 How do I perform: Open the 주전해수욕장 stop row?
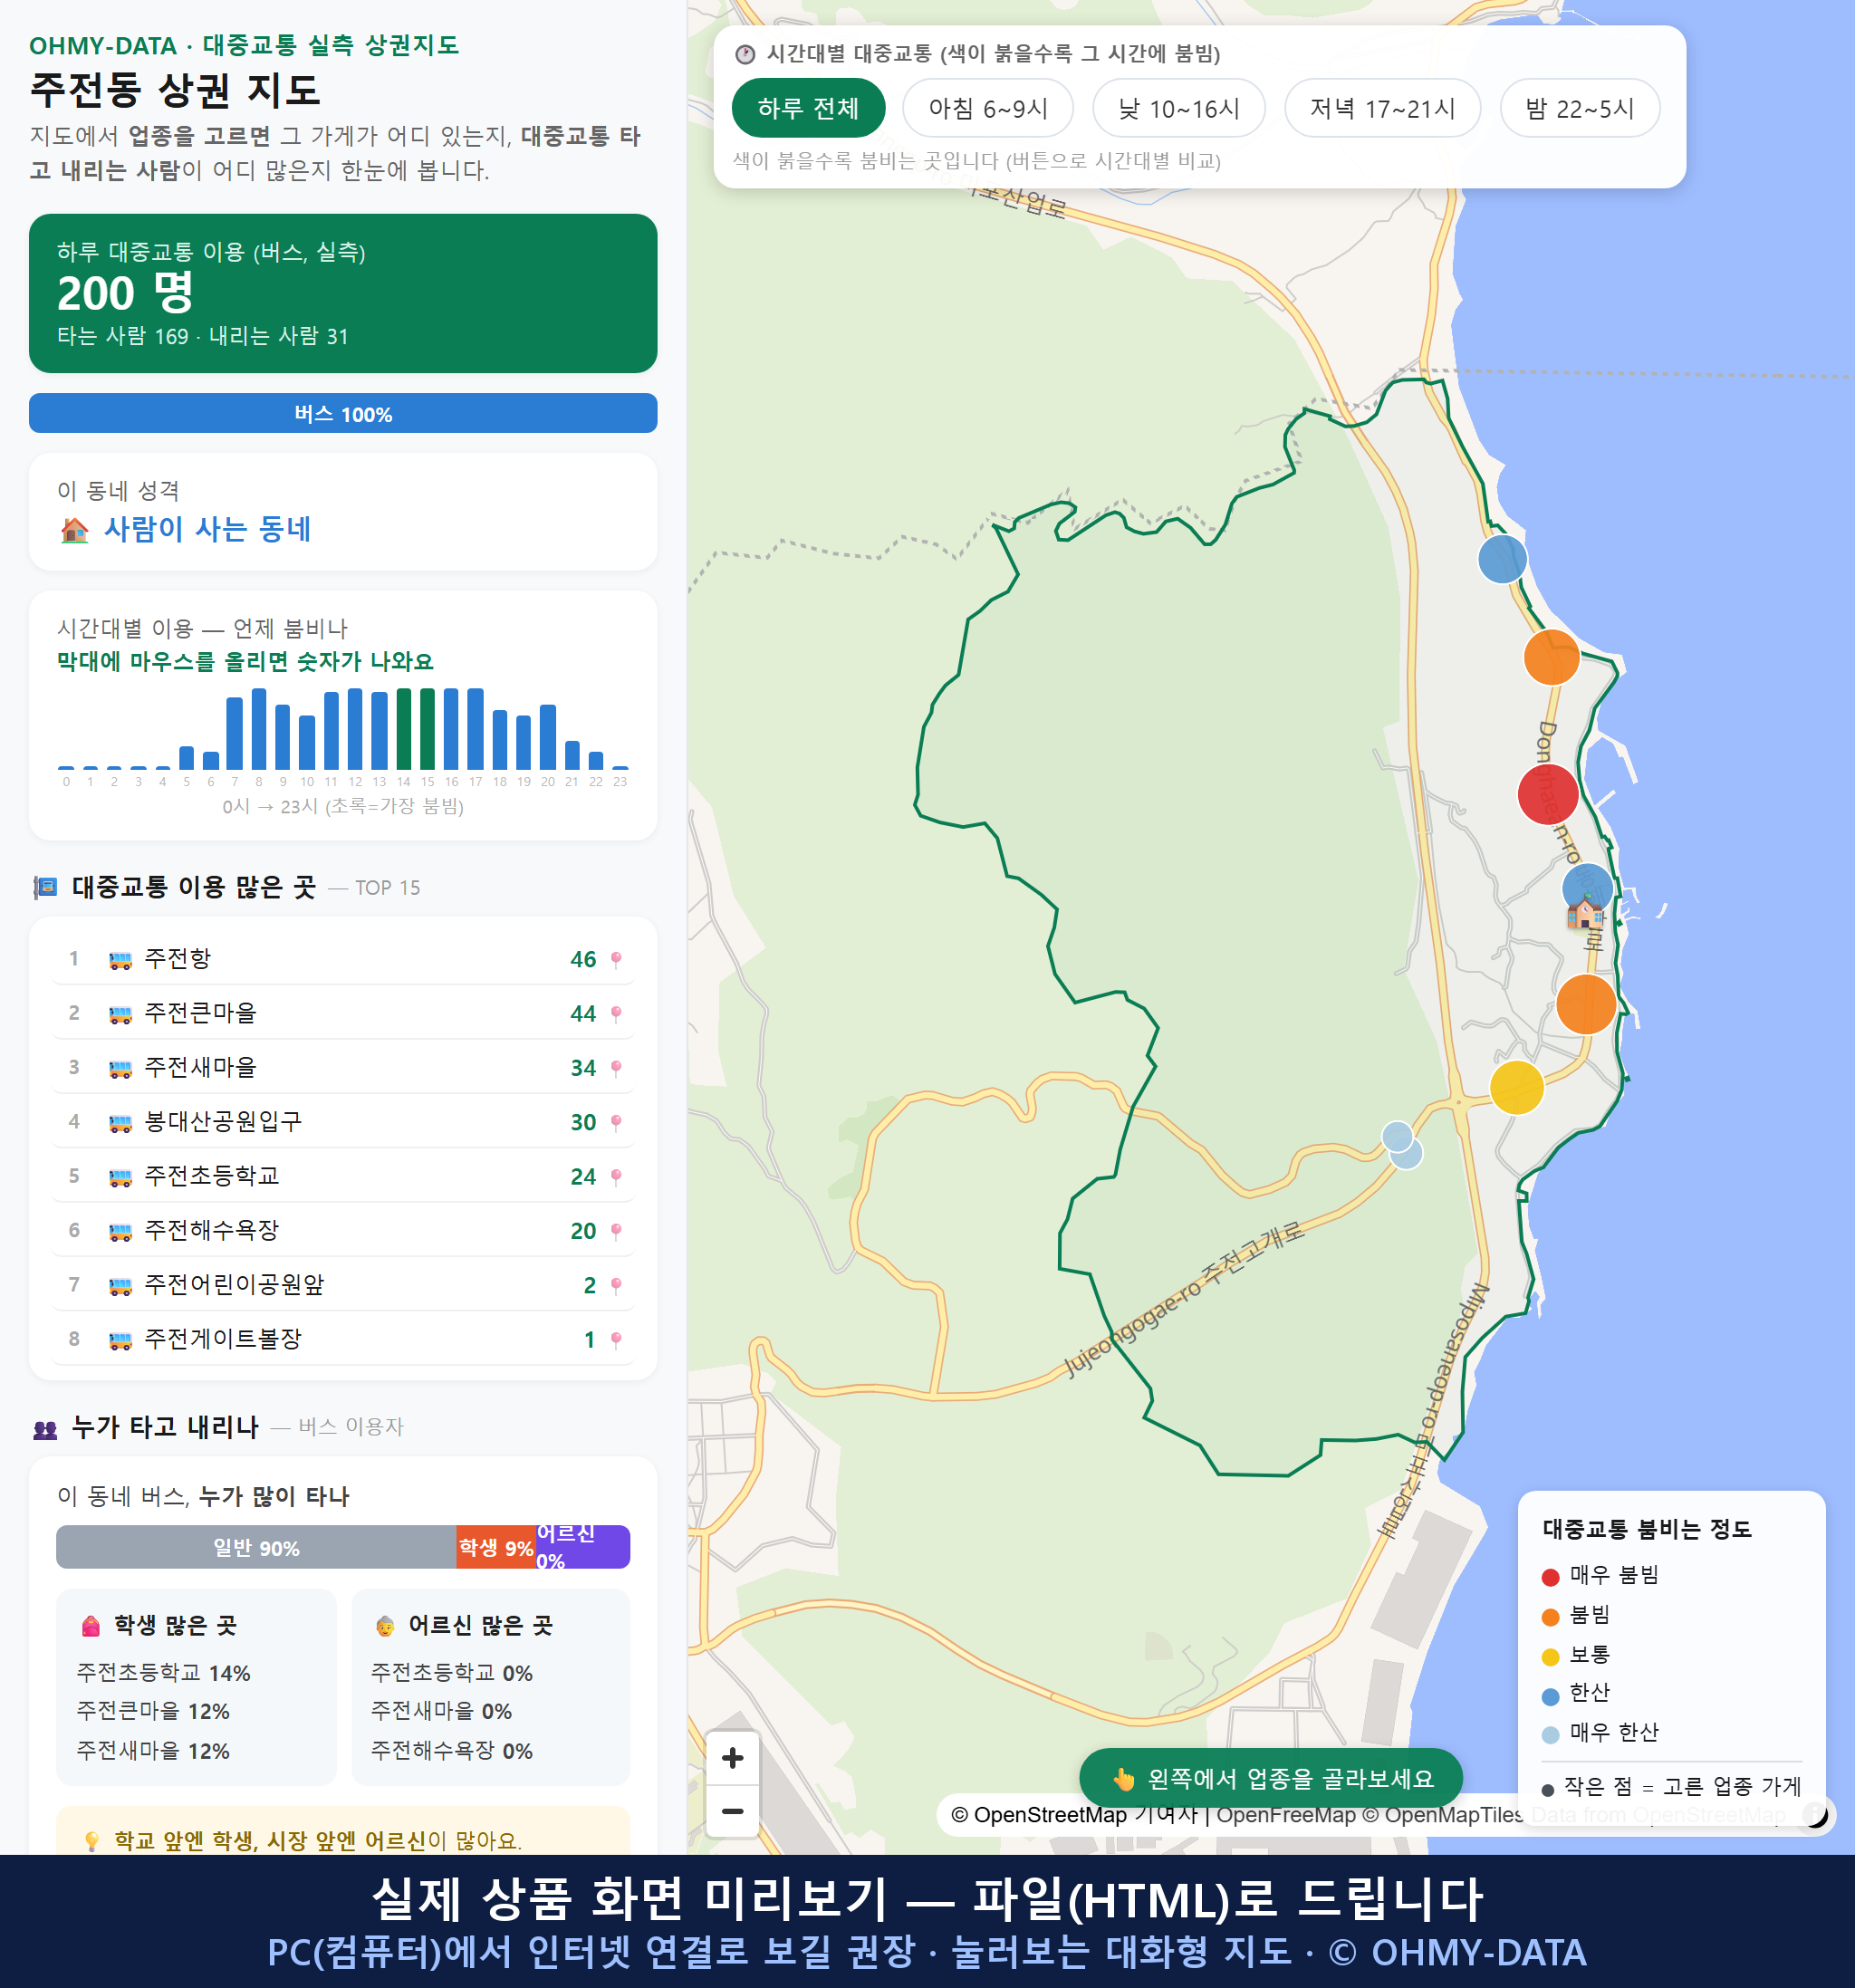pyautogui.click(x=343, y=1231)
